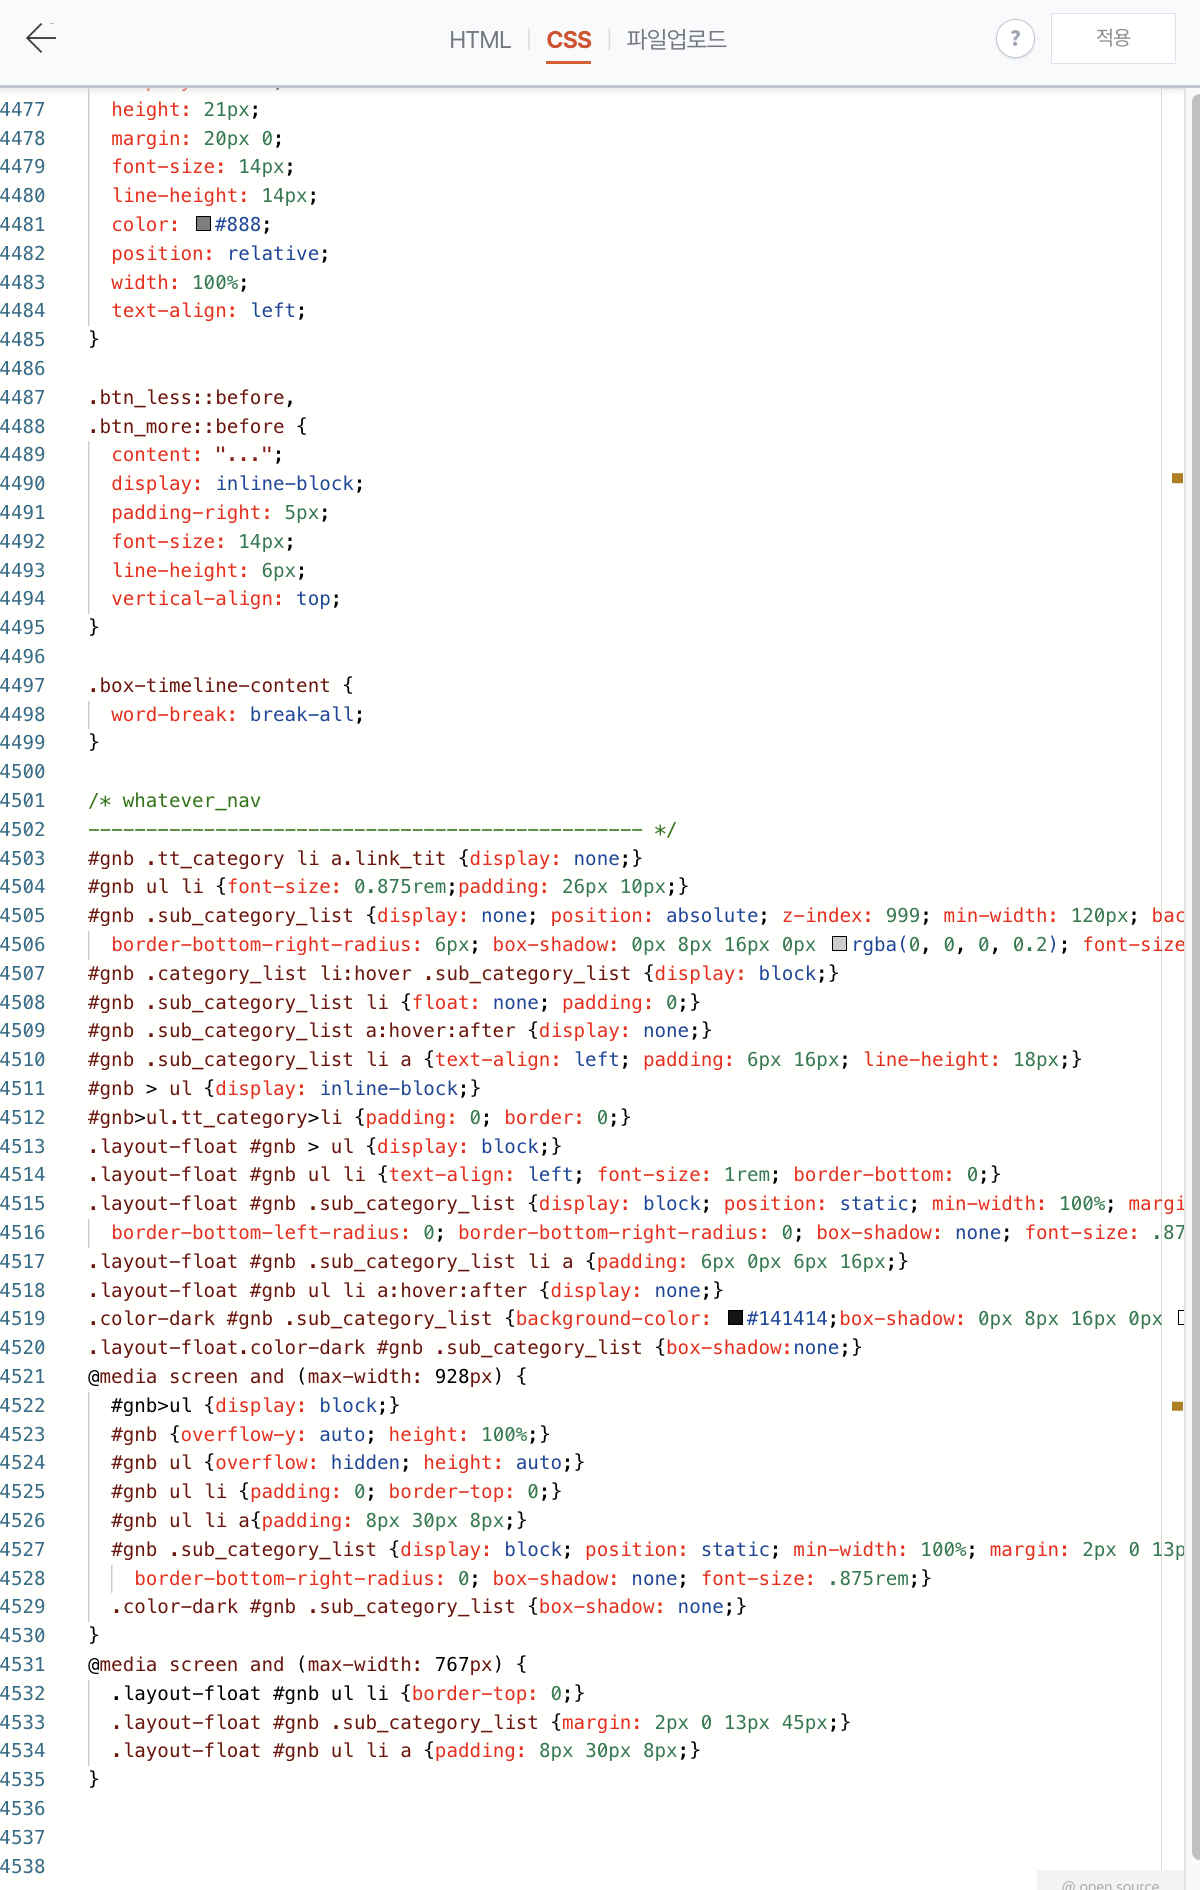
Task: Click the 'display: inline-block;' declaration on line 4490
Action: point(237,483)
